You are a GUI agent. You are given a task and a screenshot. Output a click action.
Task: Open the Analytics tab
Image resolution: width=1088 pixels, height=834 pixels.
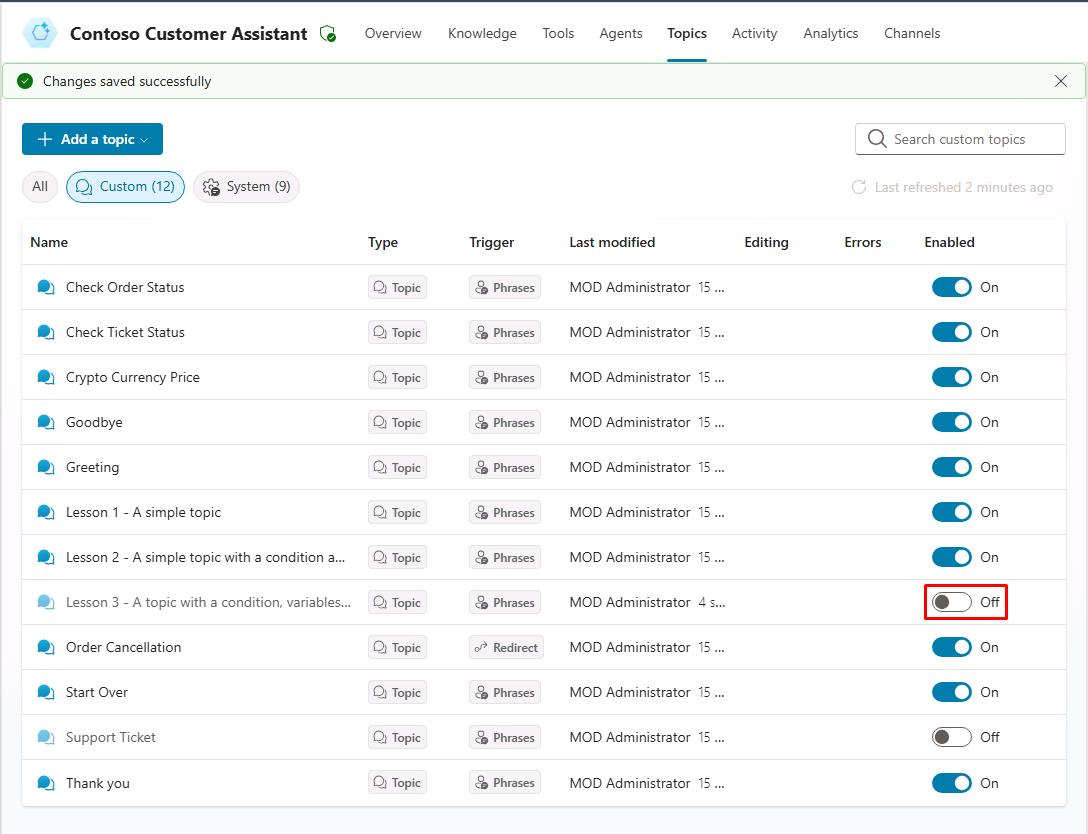(831, 33)
